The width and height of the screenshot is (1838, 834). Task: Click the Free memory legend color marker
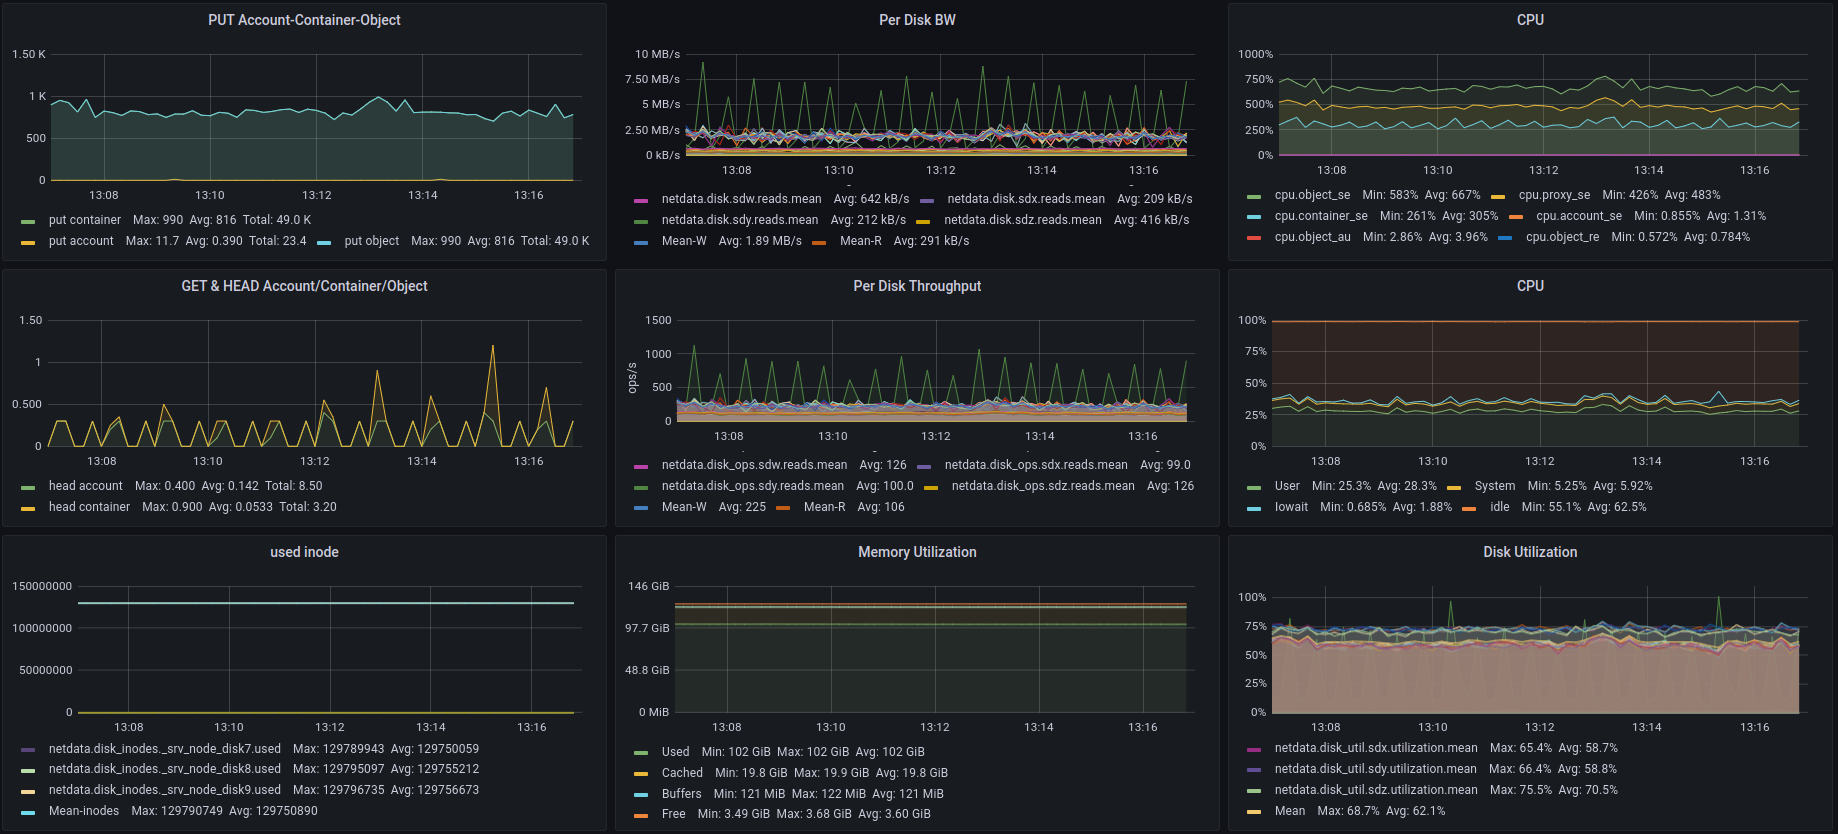tap(641, 815)
